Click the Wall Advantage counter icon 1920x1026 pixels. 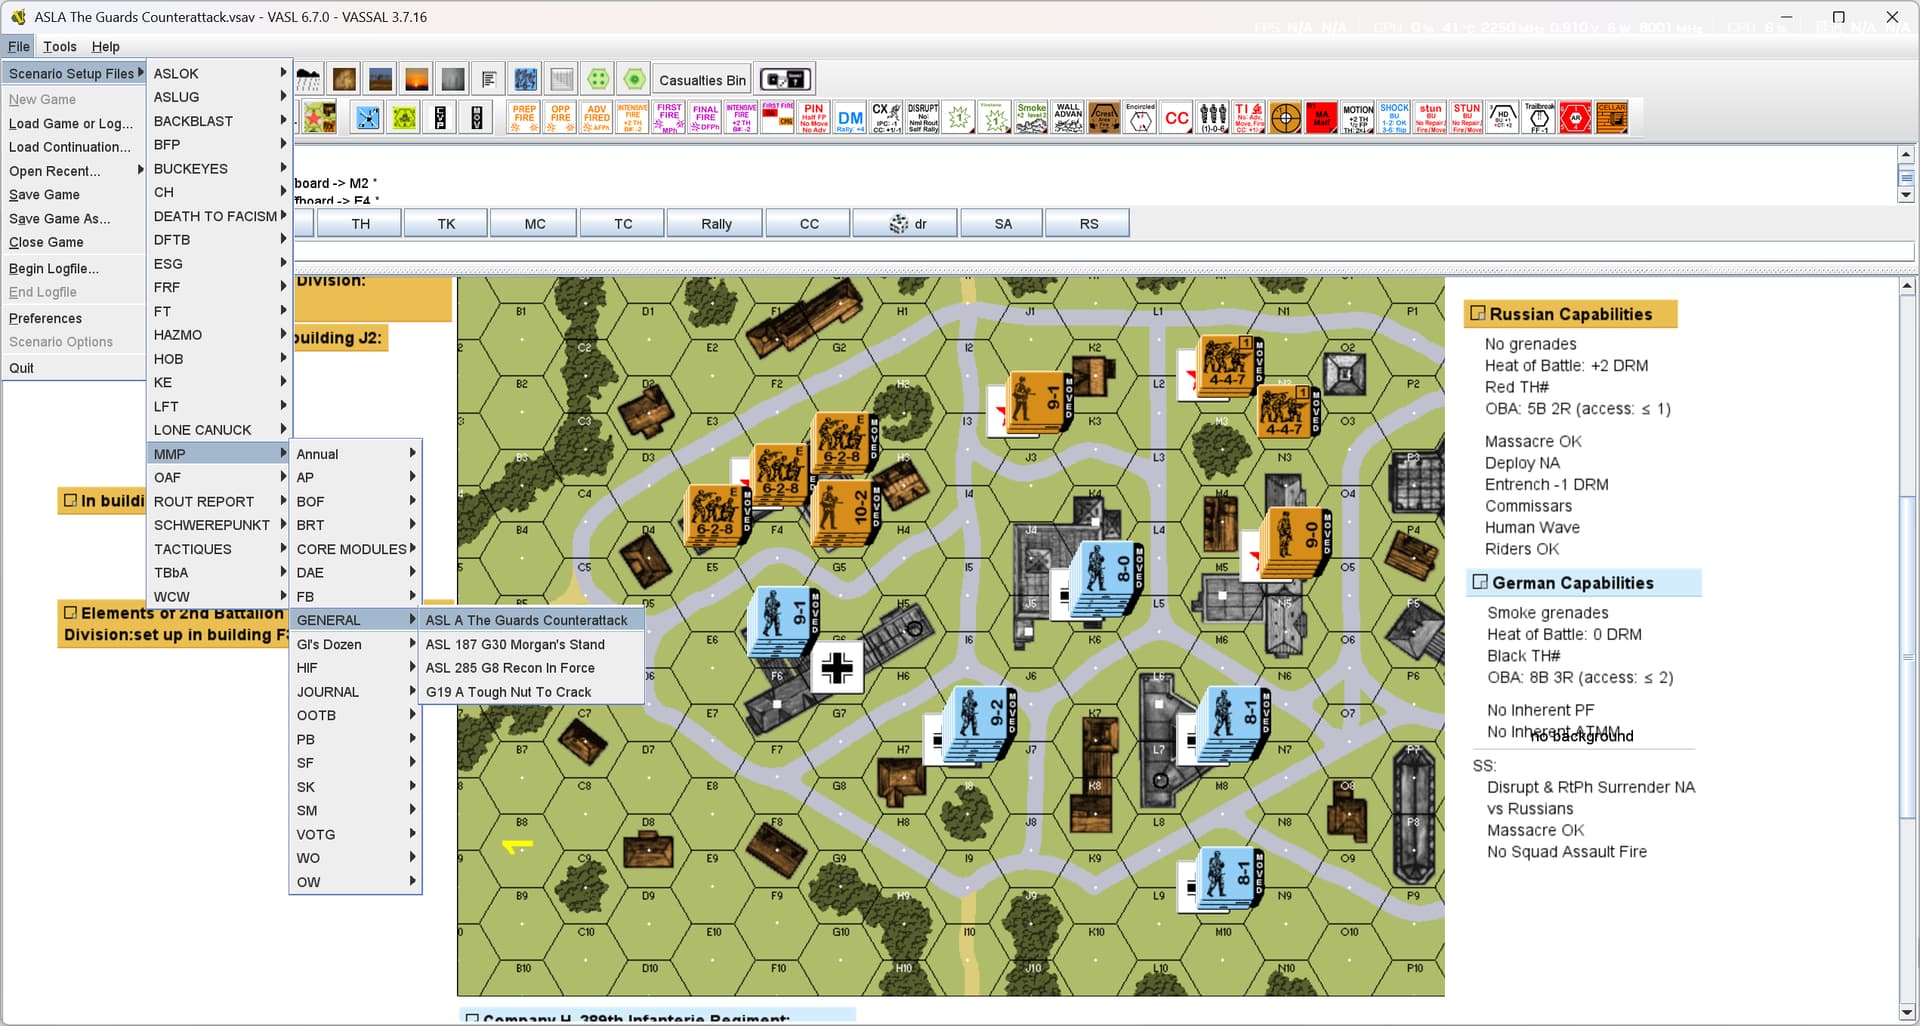tap(1068, 117)
